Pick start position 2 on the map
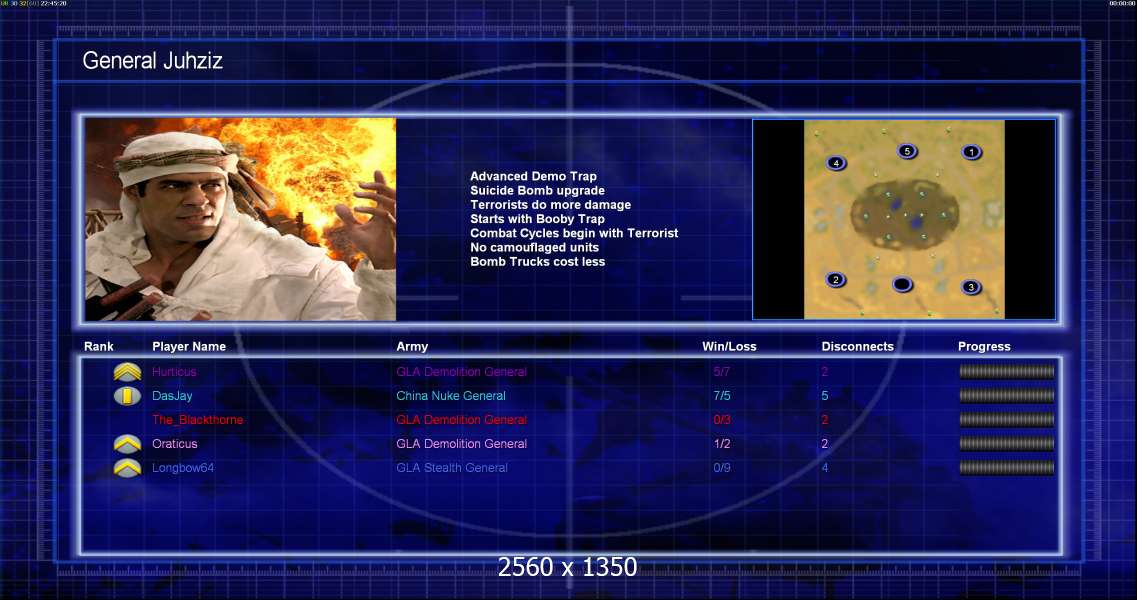The image size is (1137, 600). pos(835,280)
